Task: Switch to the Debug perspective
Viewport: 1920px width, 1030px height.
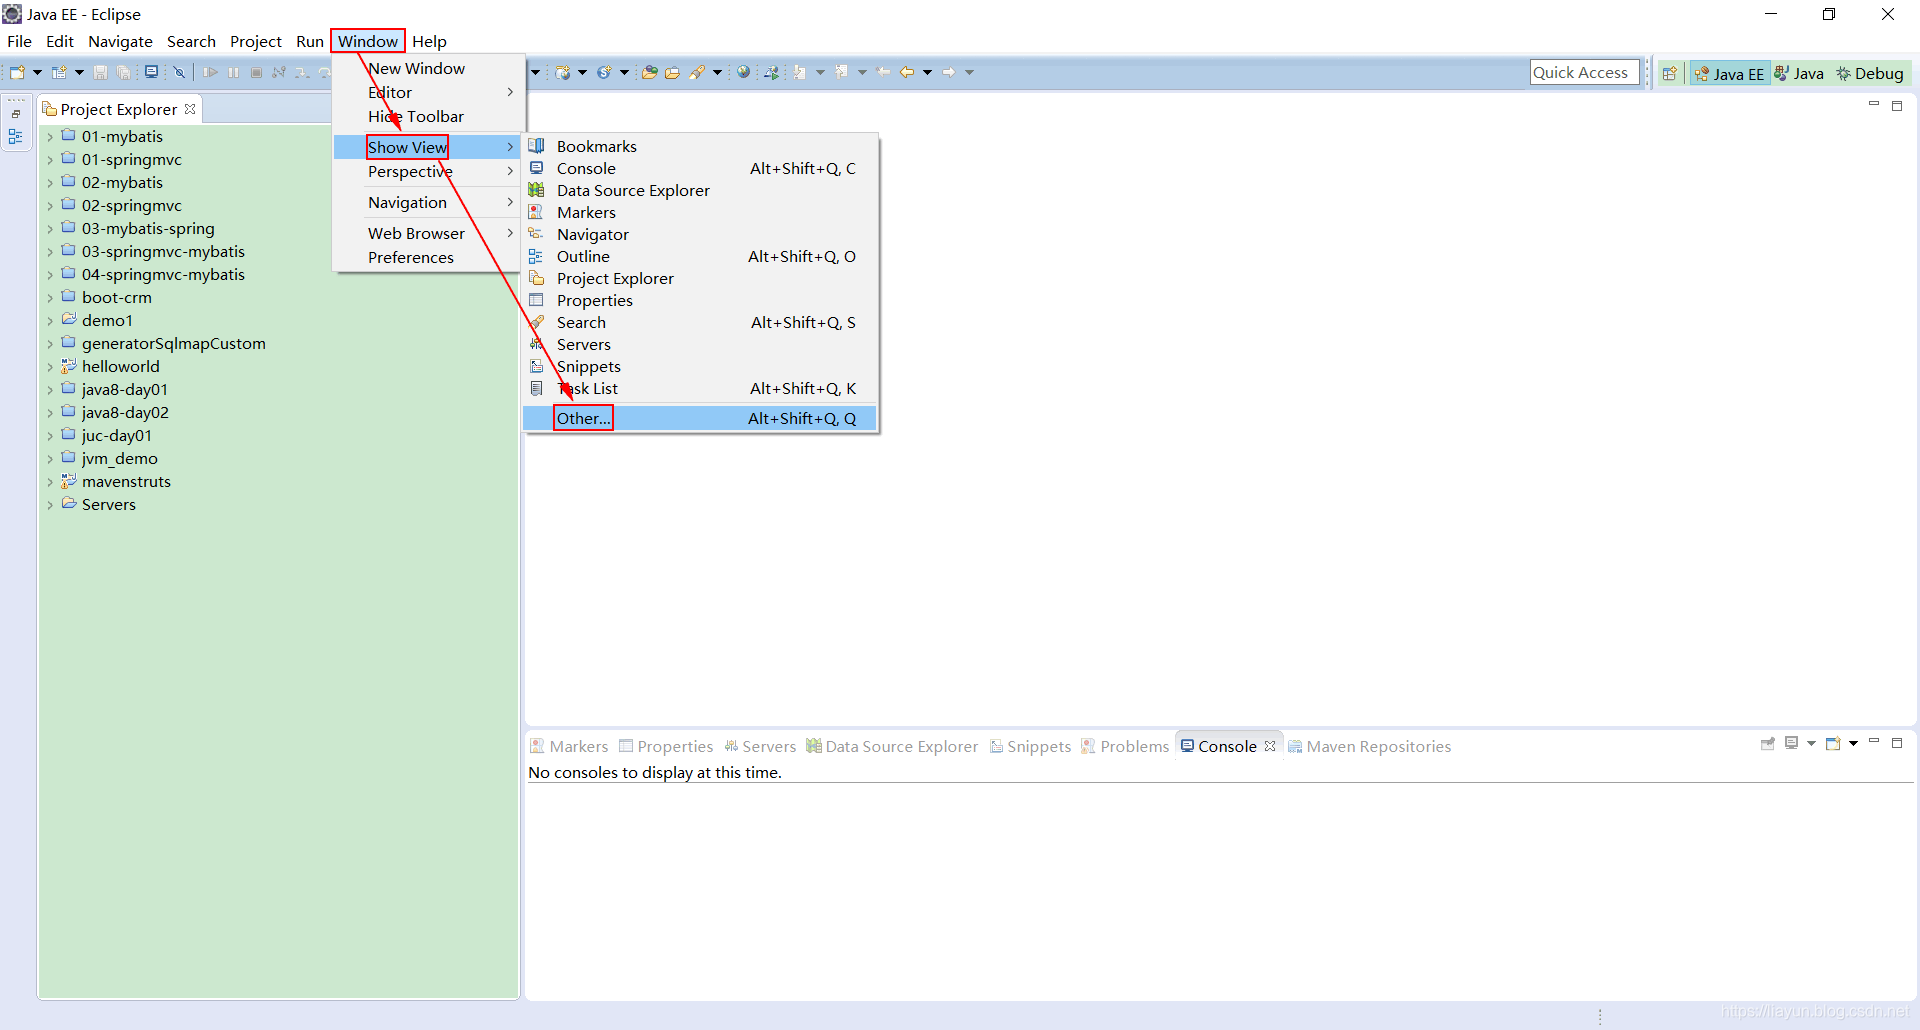Action: coord(1869,73)
